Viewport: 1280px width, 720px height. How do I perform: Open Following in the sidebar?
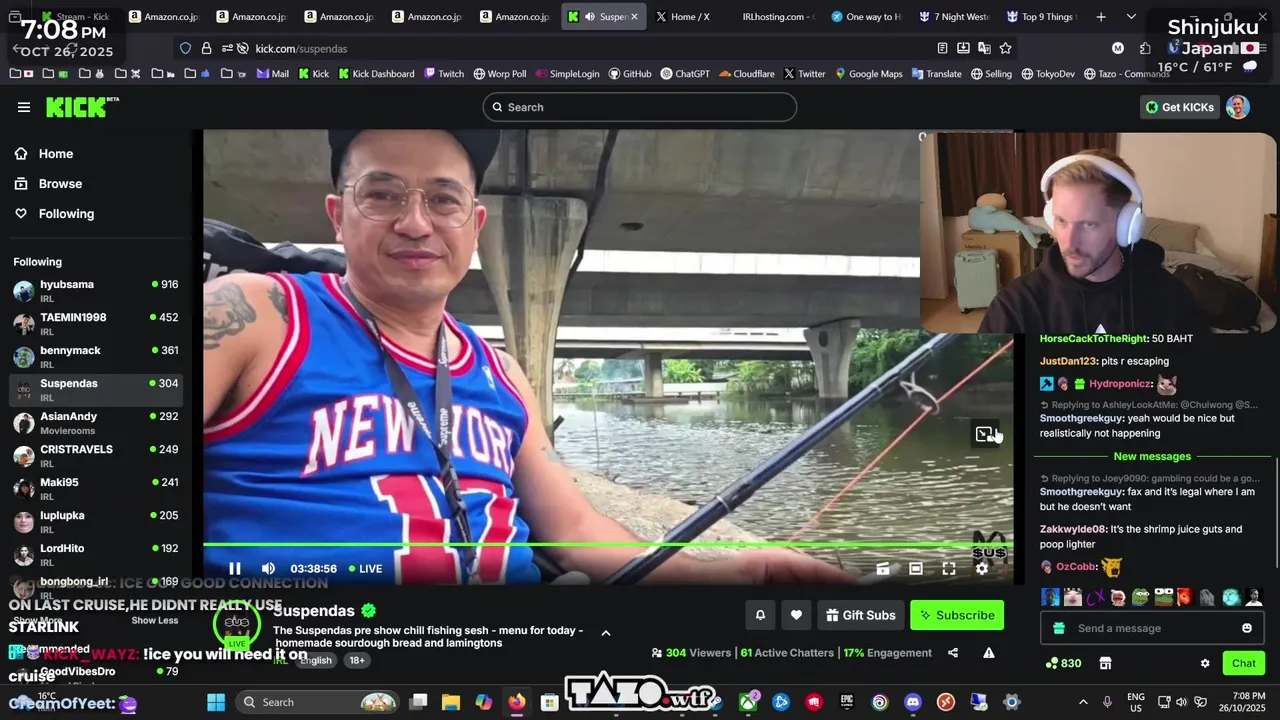[x=66, y=214]
